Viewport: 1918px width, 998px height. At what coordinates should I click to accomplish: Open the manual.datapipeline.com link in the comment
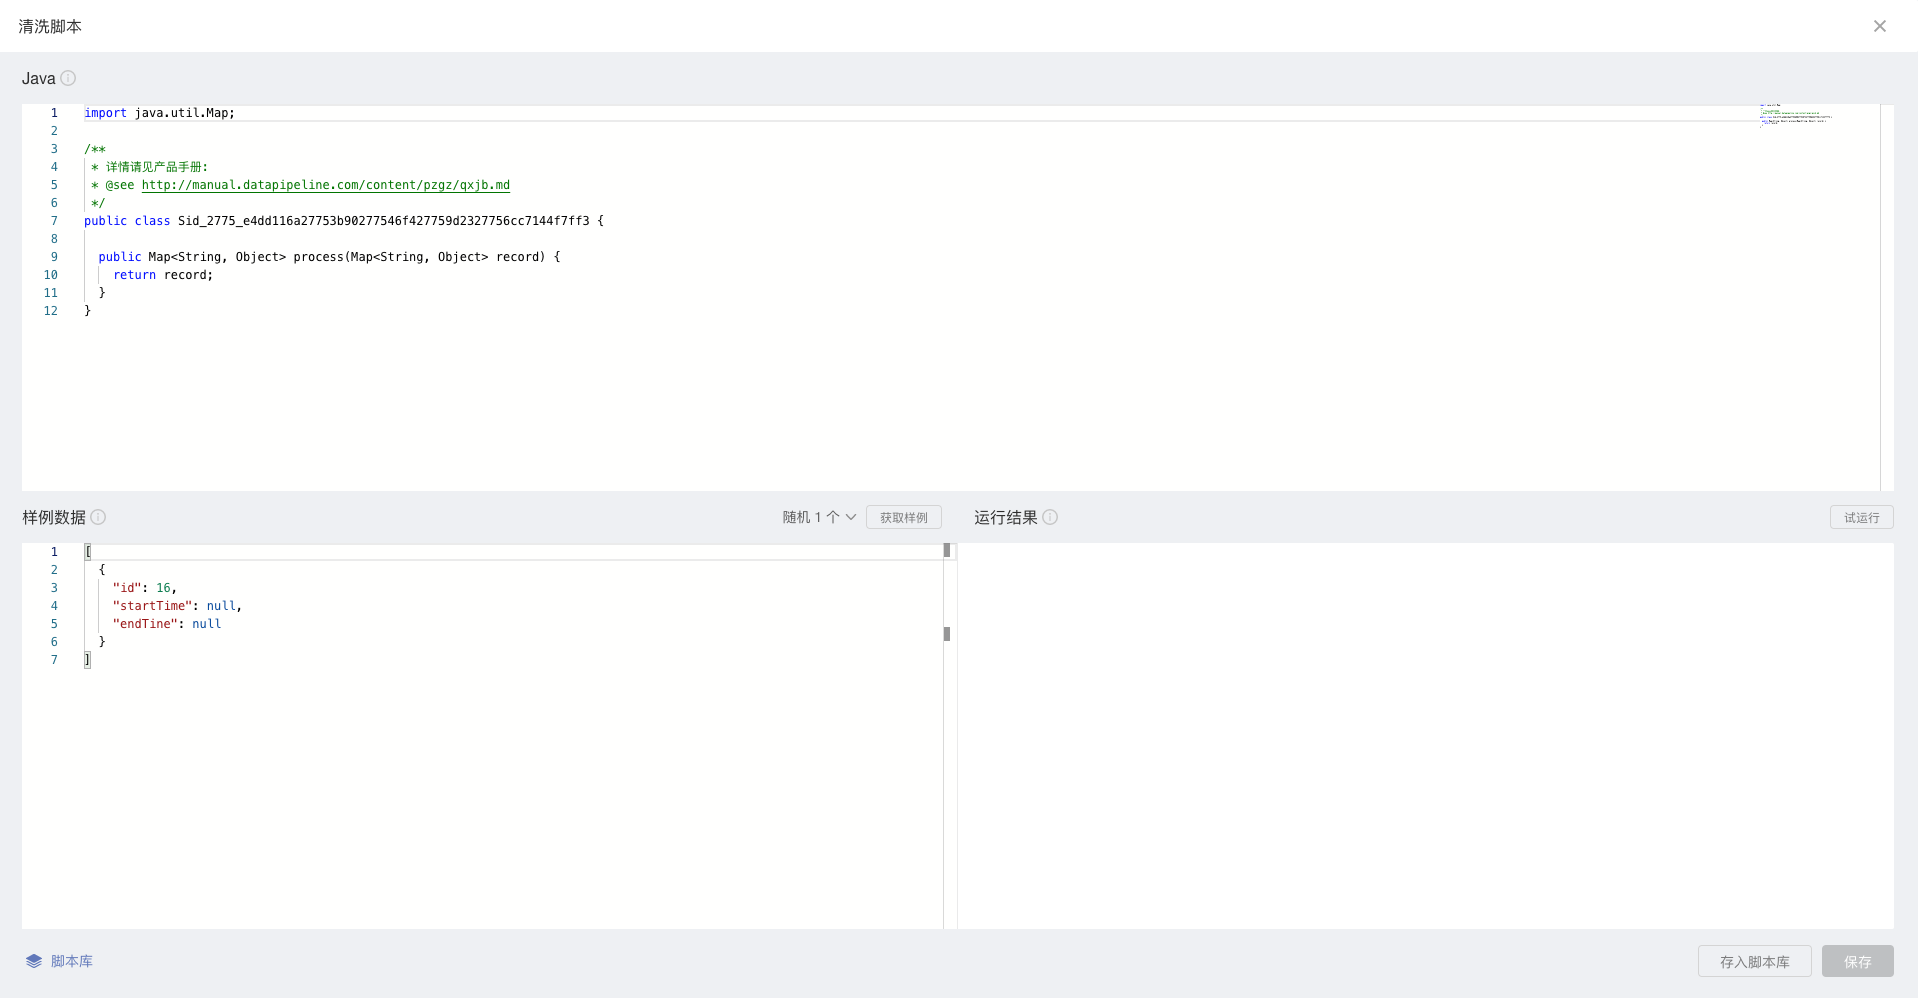(325, 185)
